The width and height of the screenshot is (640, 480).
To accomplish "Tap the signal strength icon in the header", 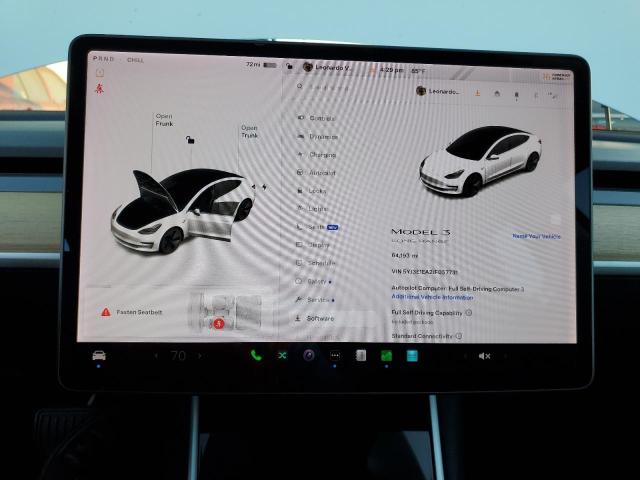I will (x=554, y=96).
